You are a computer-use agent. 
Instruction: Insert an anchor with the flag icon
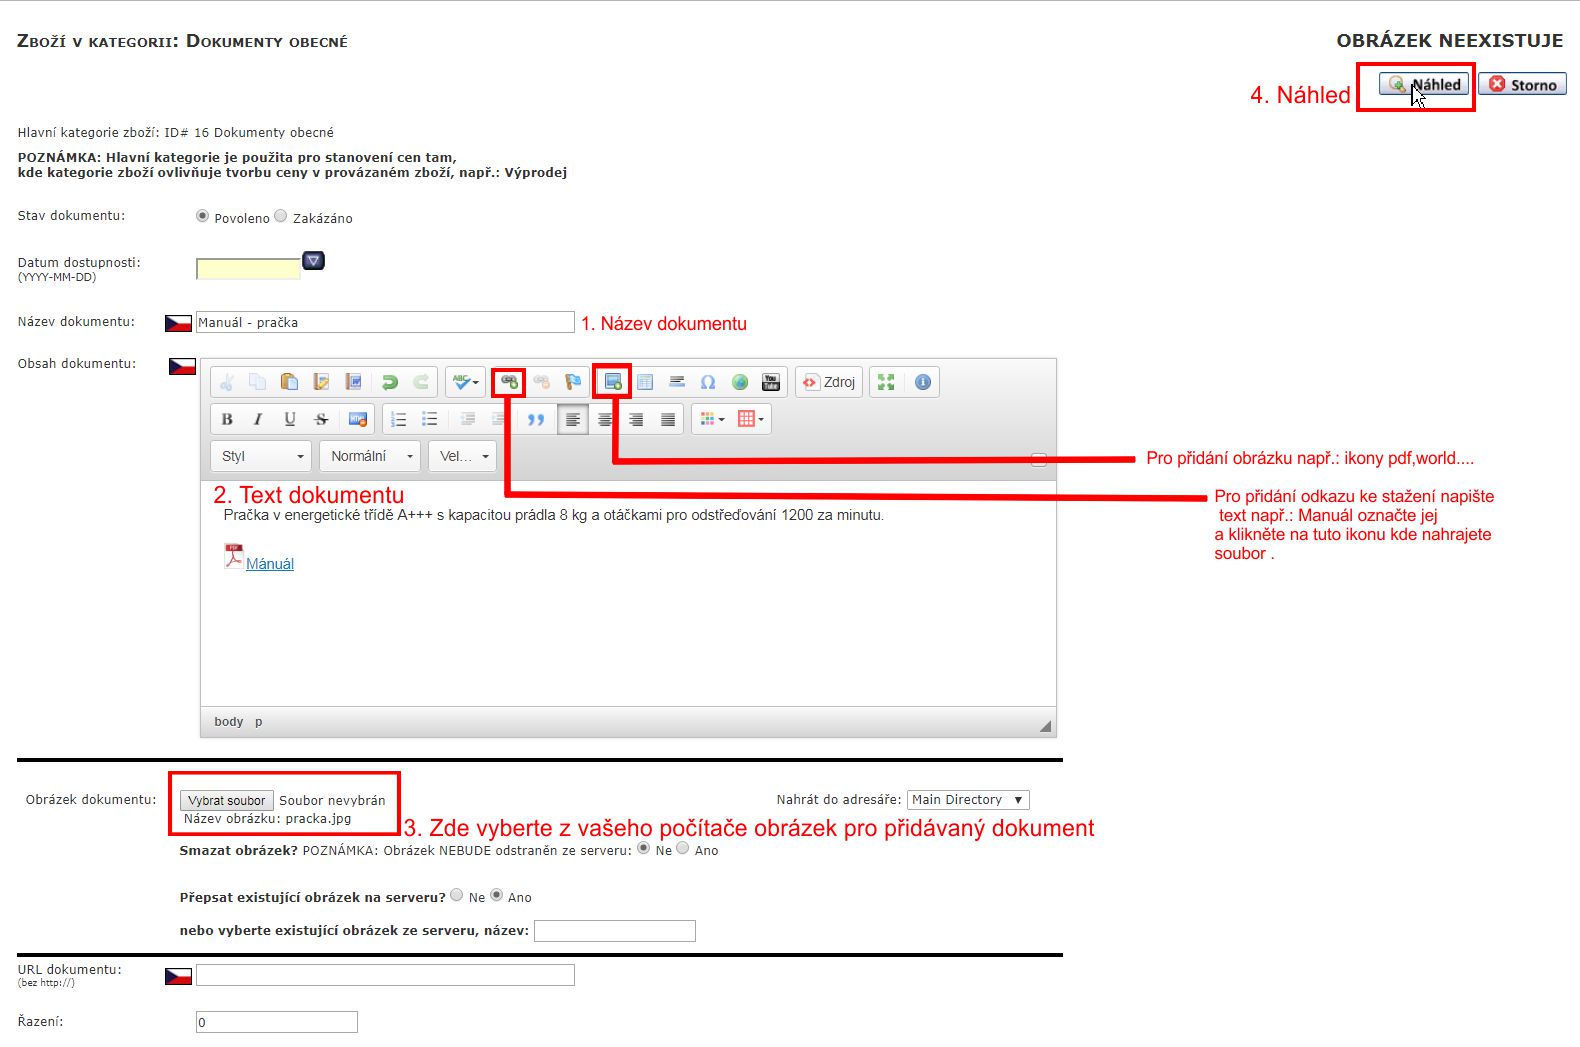pos(572,382)
